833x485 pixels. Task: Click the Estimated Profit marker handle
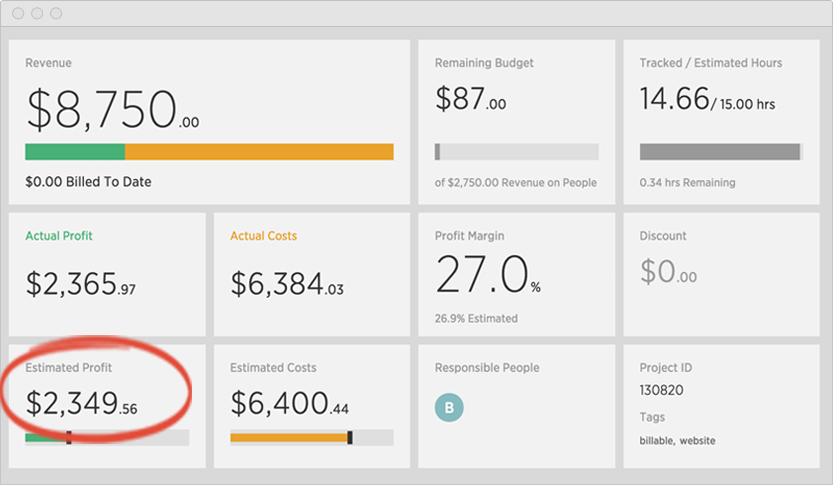[x=69, y=438]
